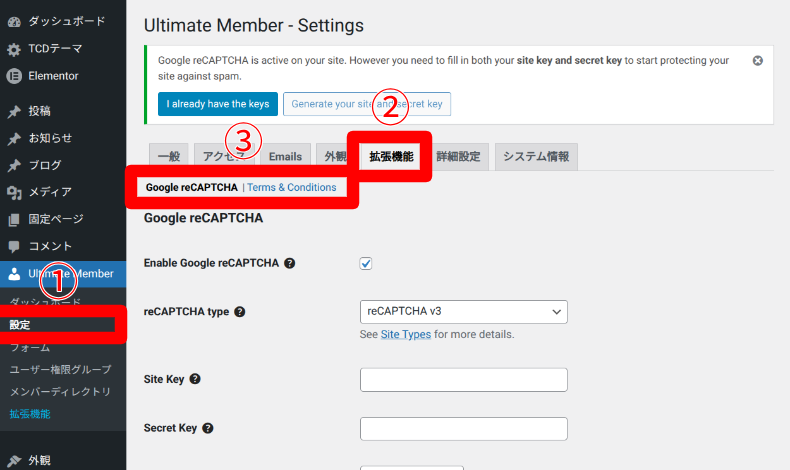Screen dimensions: 790x470
Task: Follow the Site Types link
Action: point(406,334)
